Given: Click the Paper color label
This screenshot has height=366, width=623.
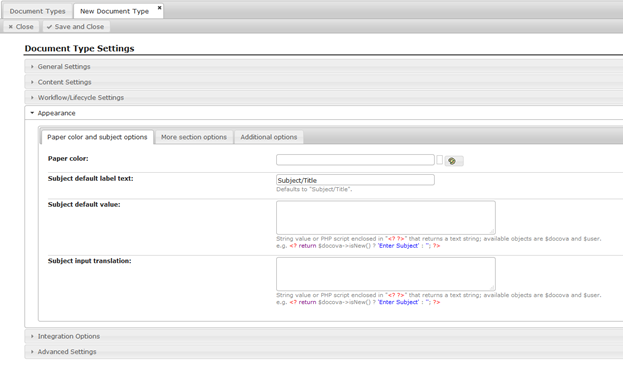Looking at the screenshot, I should click(68, 159).
